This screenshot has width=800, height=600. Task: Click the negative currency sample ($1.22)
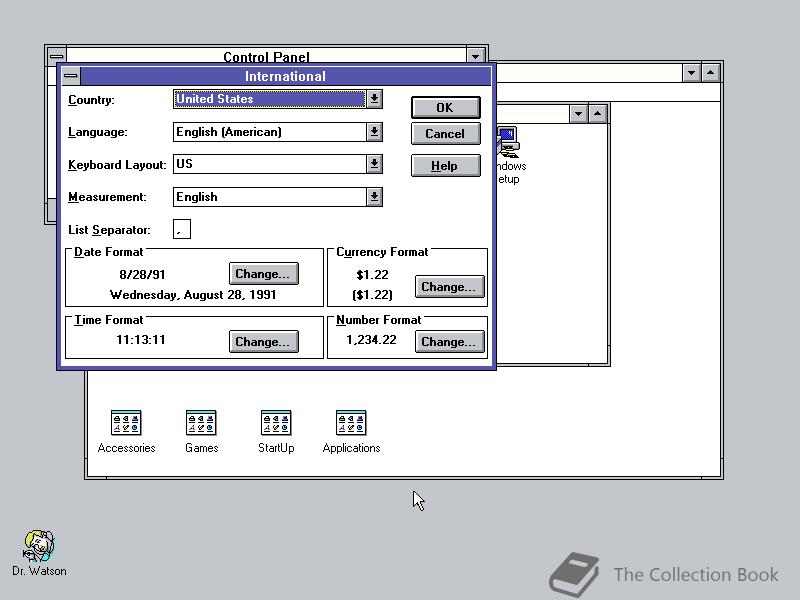point(372,295)
